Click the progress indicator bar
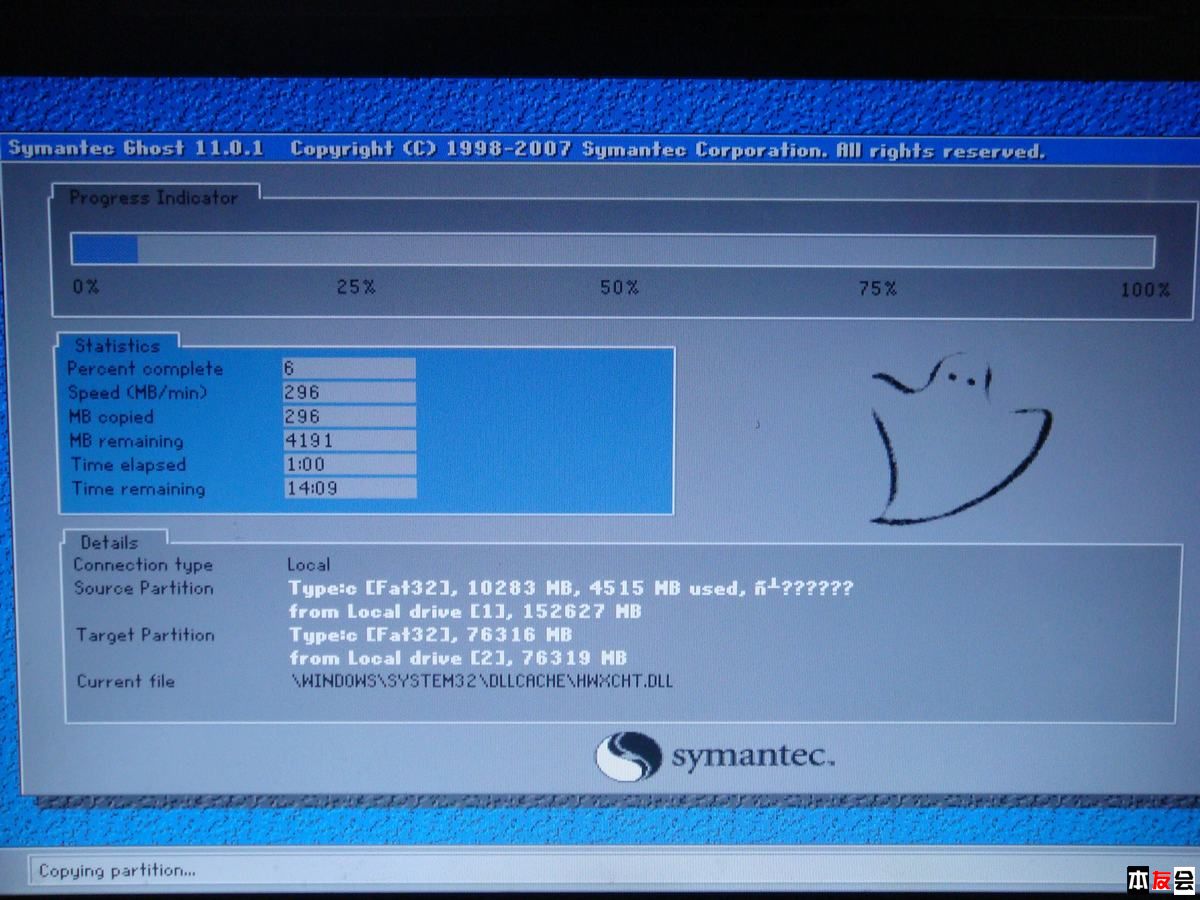Image resolution: width=1200 pixels, height=900 pixels. [x=612, y=250]
